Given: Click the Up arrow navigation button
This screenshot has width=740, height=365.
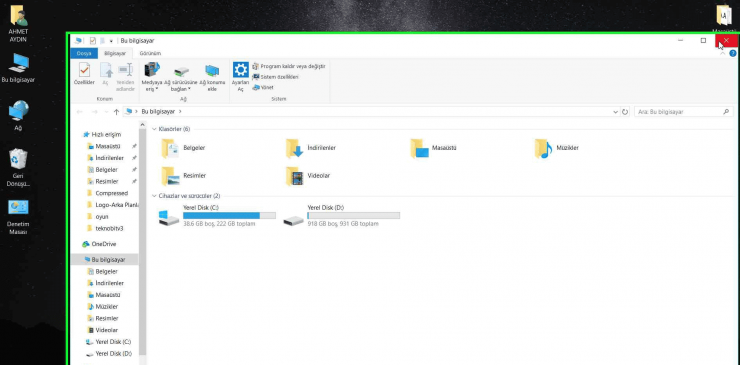Looking at the screenshot, I should [x=116, y=112].
